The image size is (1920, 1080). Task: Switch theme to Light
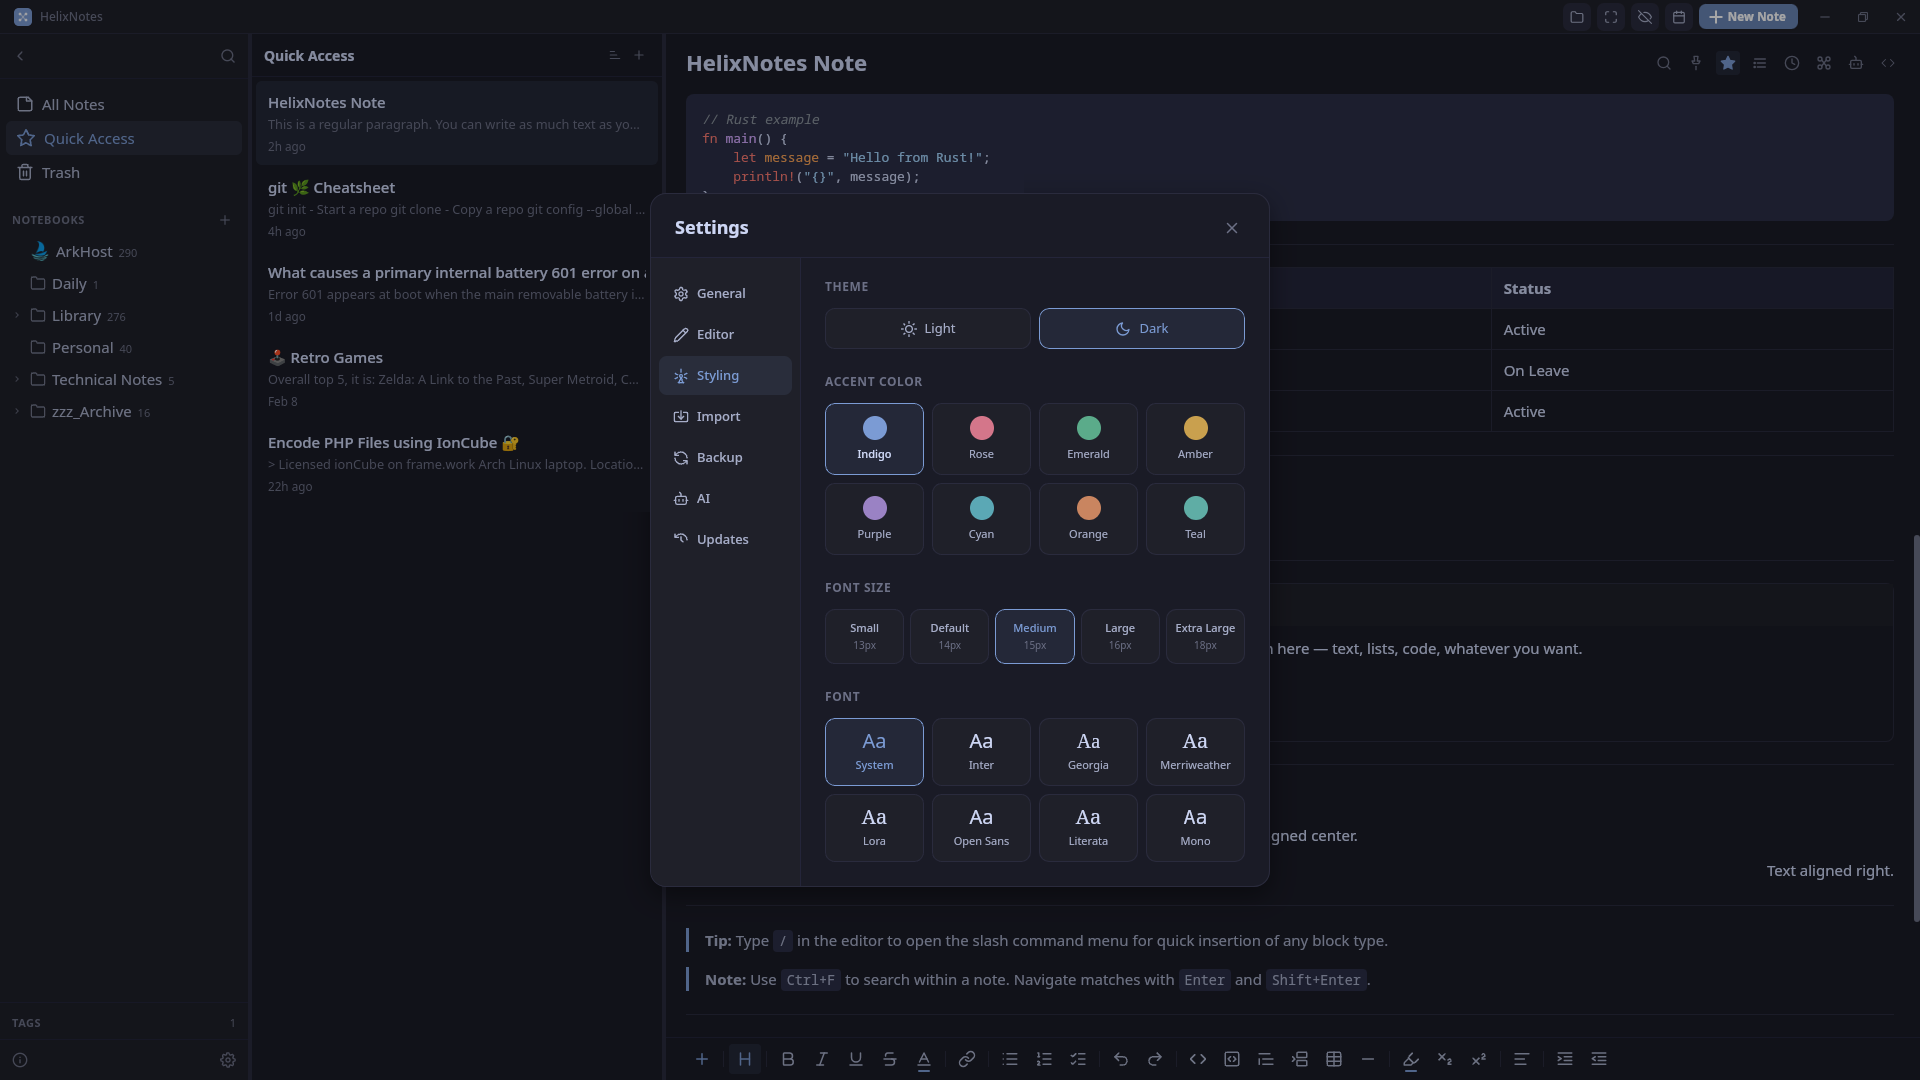point(927,328)
